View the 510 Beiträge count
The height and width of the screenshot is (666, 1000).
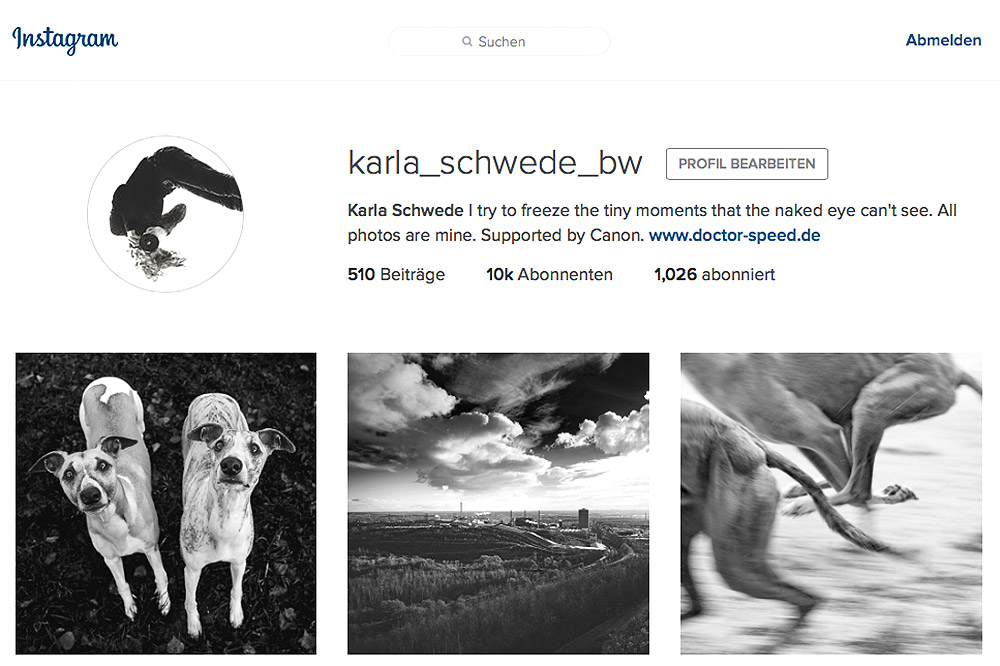pyautogui.click(x=396, y=274)
